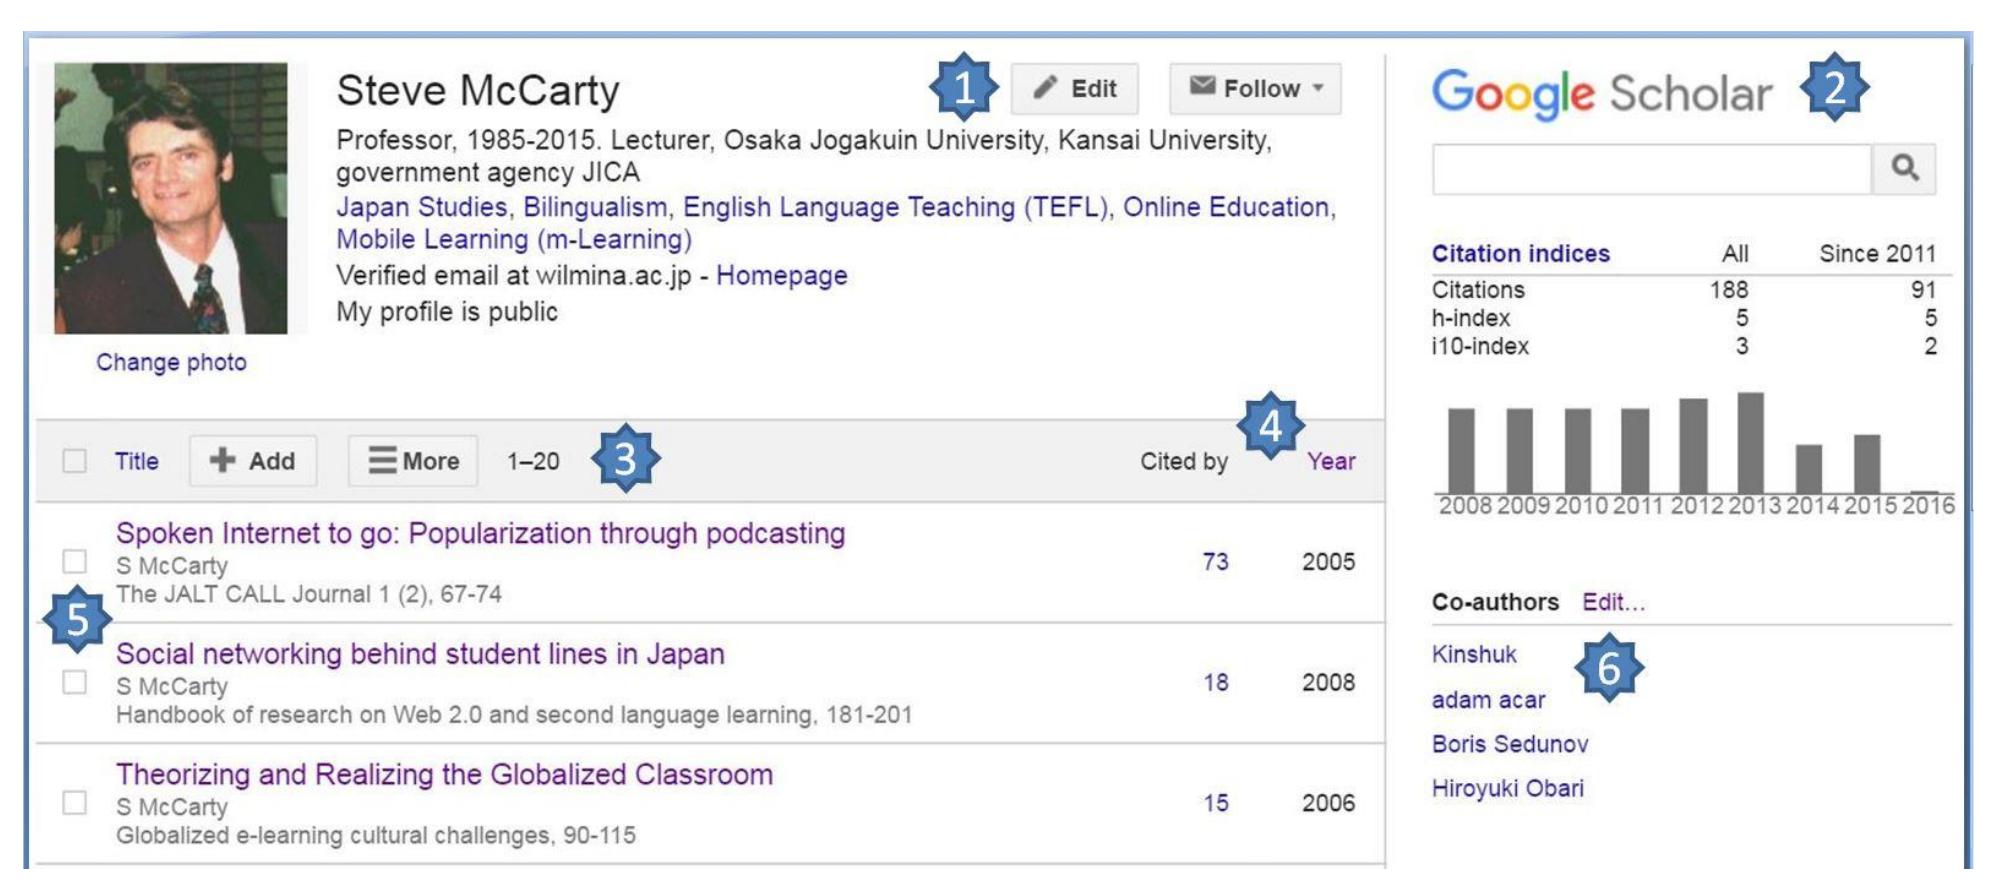
Task: Click the Google Scholar logo
Action: tap(1602, 94)
